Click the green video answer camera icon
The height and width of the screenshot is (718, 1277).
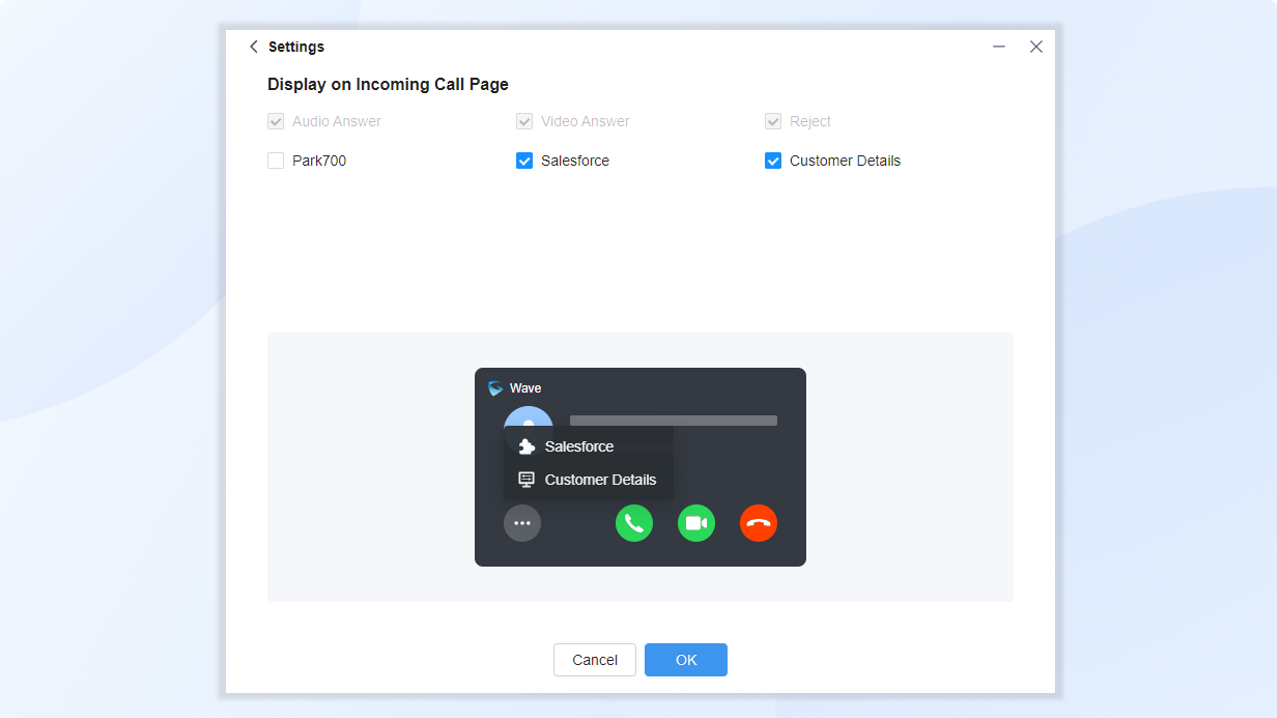696,523
